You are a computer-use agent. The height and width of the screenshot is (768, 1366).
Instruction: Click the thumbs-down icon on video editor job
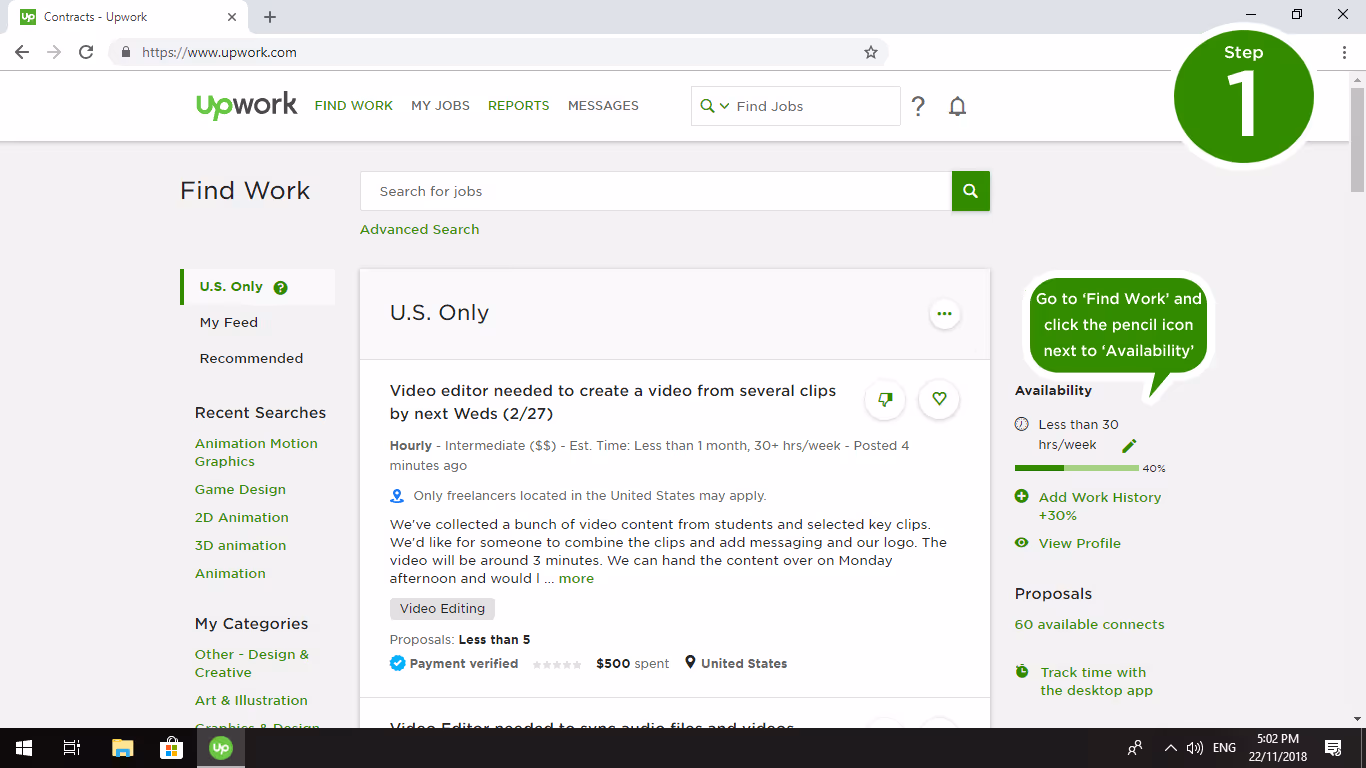coord(885,399)
